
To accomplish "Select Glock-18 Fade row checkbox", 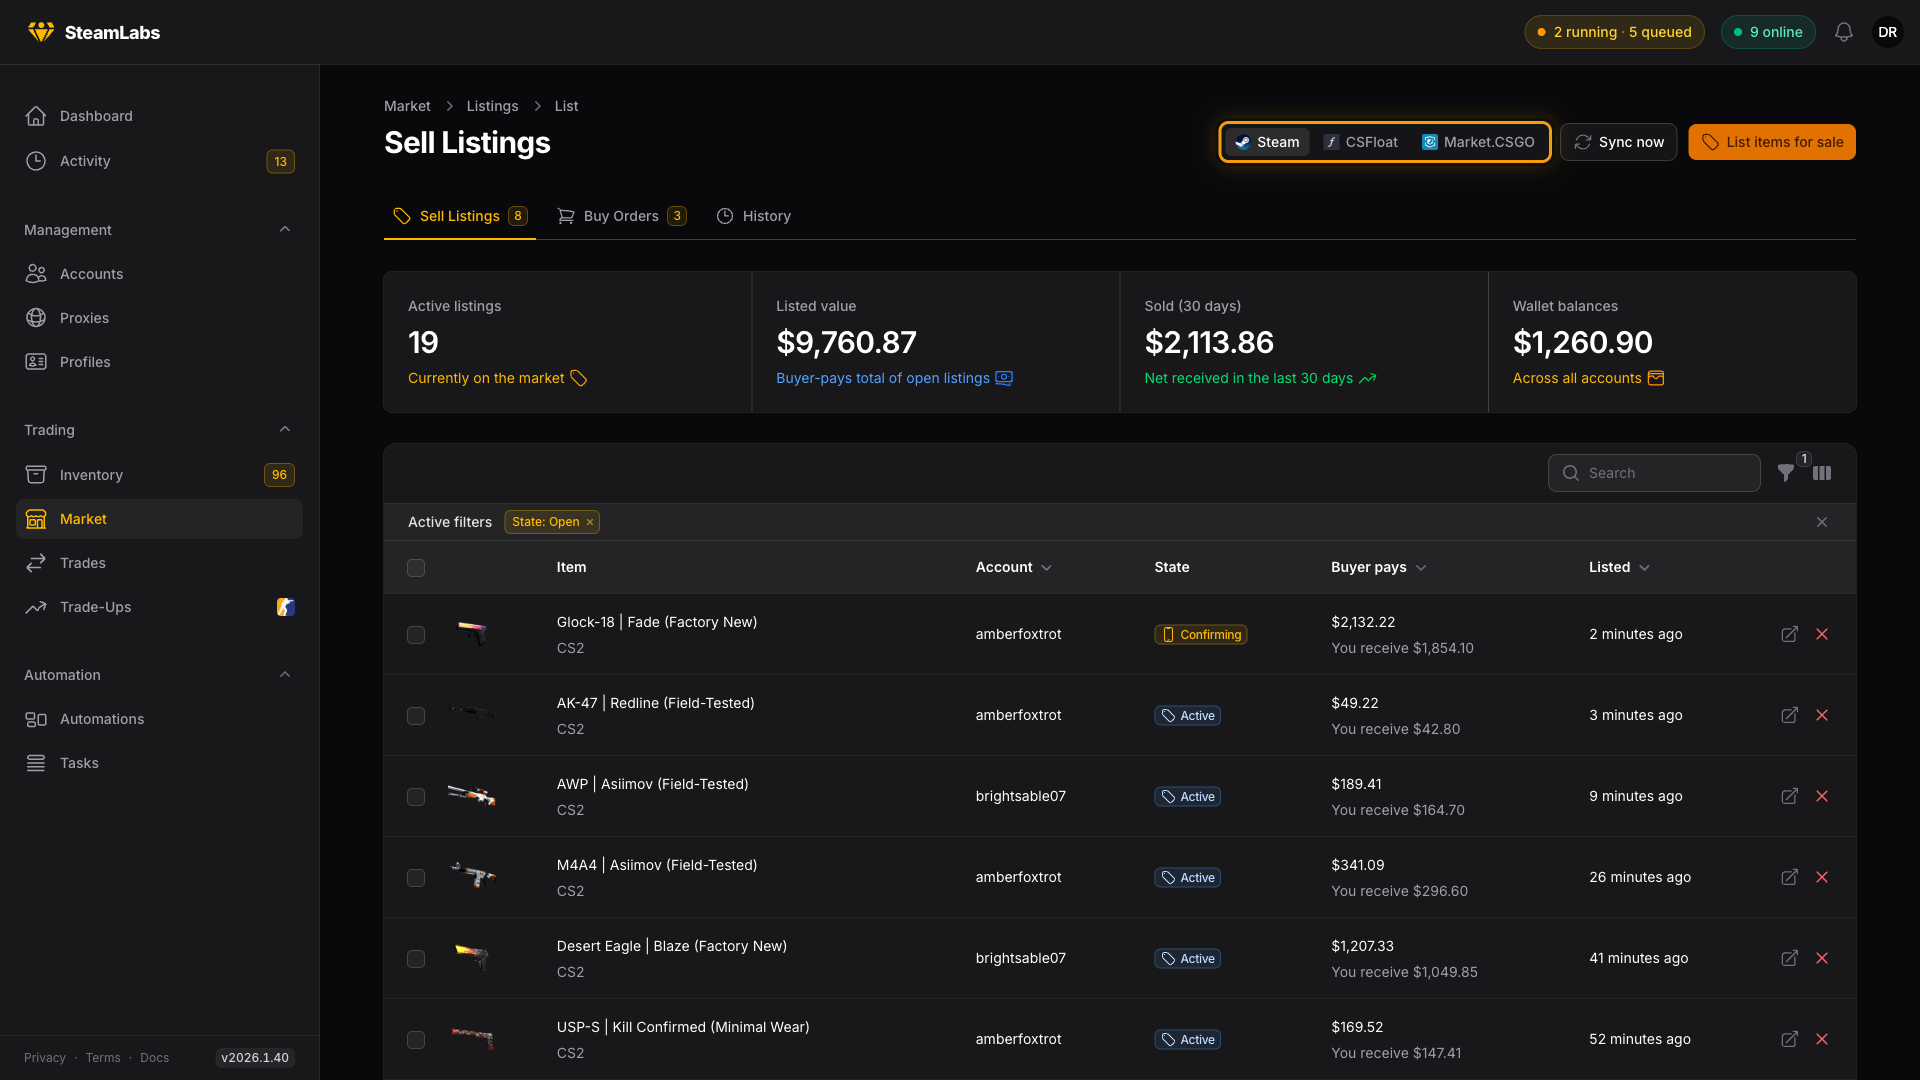I will tap(416, 635).
